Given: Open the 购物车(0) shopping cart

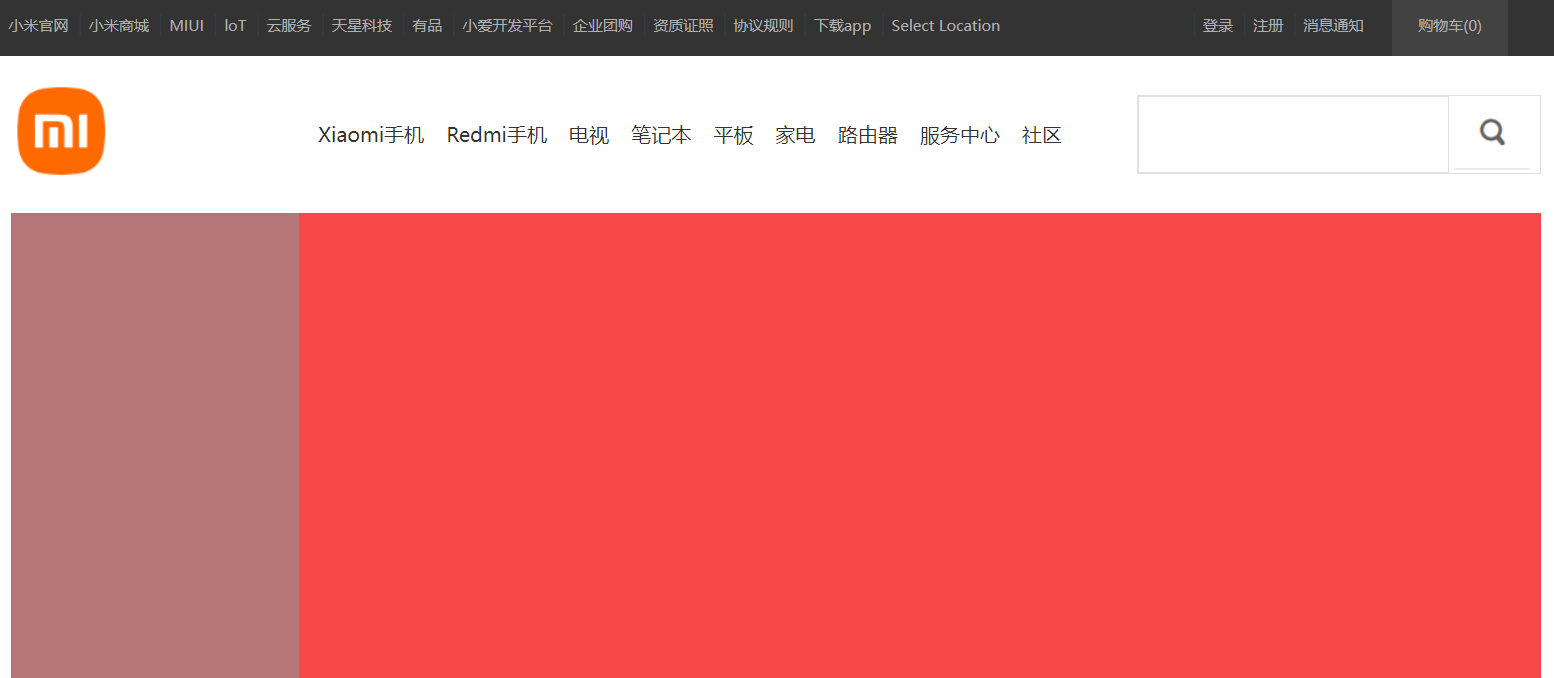Looking at the screenshot, I should click(1450, 26).
